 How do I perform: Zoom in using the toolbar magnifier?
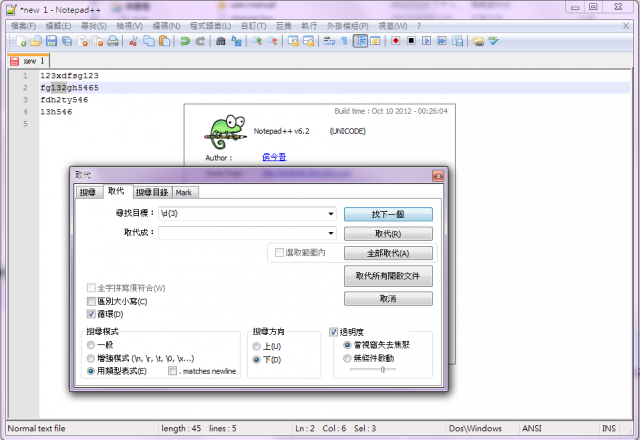tap(257, 41)
